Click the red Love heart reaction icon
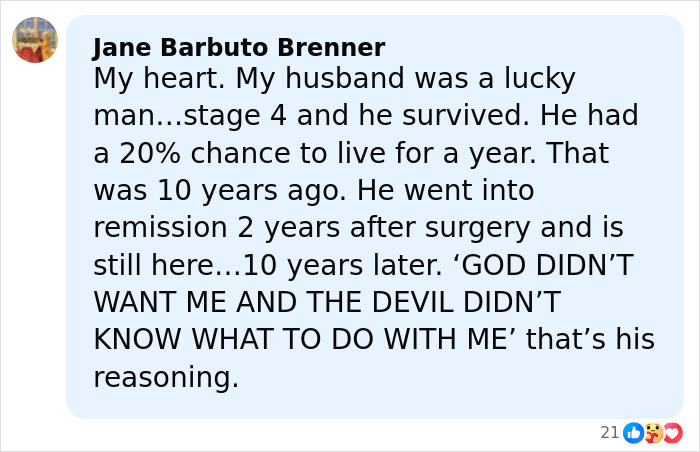Screen dimensions: 700x452 pyautogui.click(x=672, y=432)
